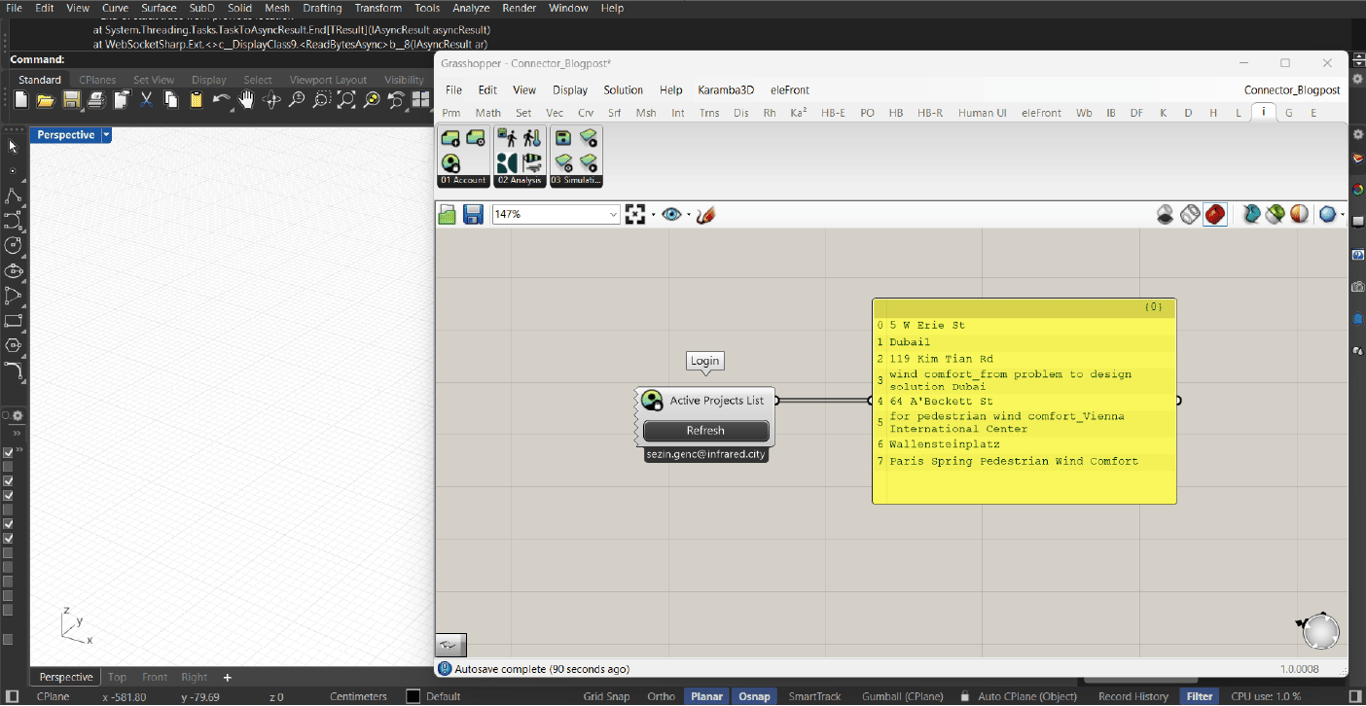Viewport: 1366px width, 706px height.
Task: Expand the preview eye options arrow
Action: click(689, 214)
